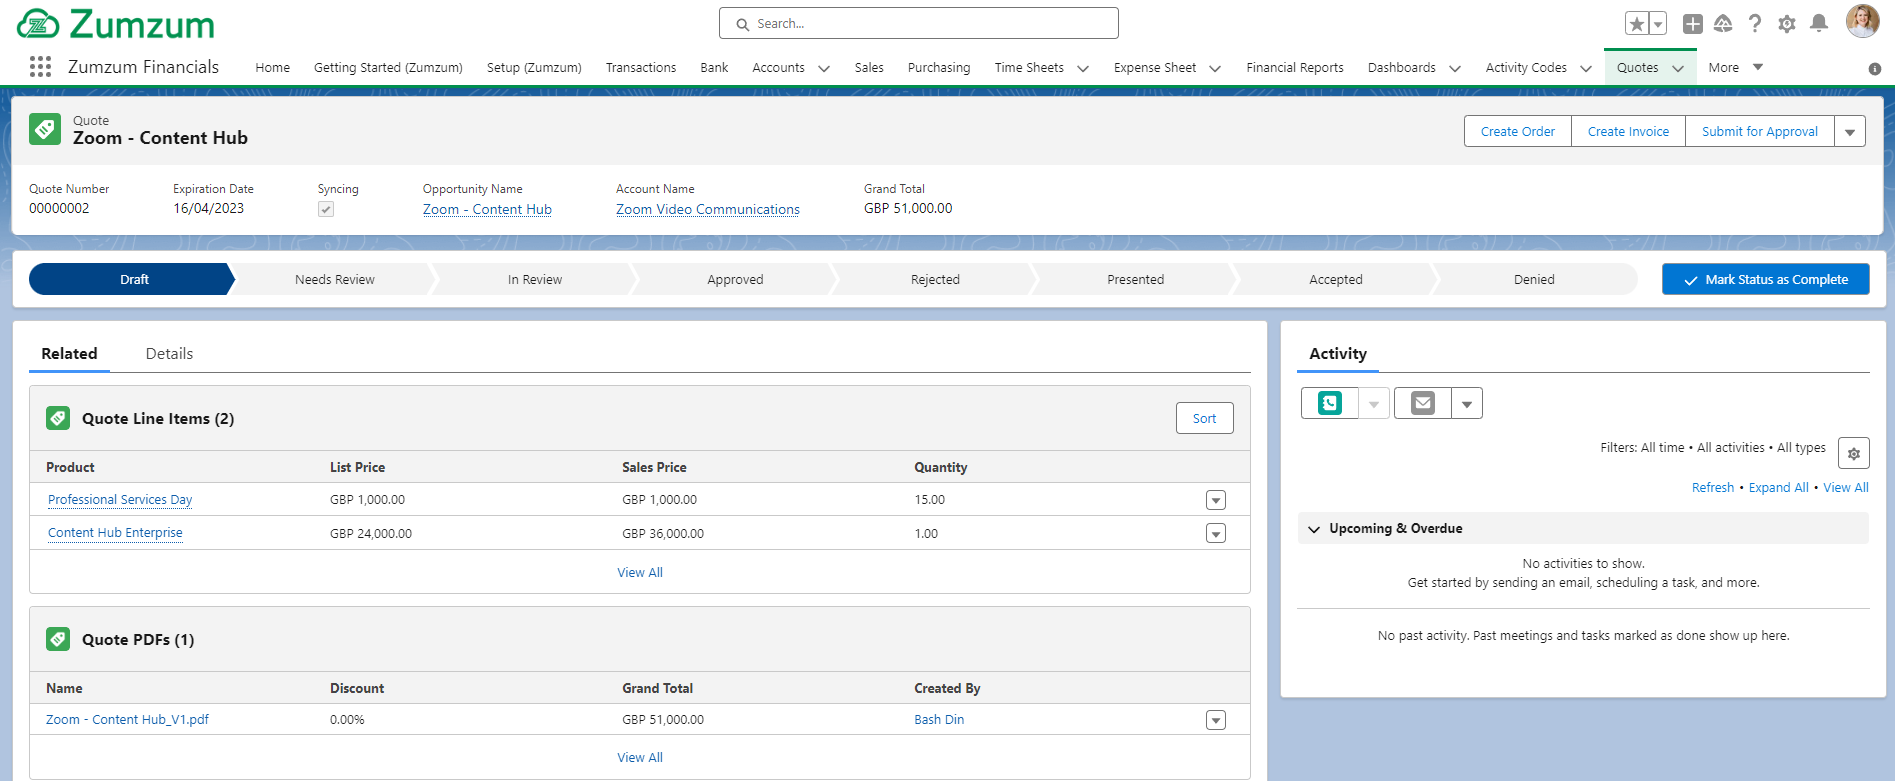Open the Help question mark icon

[x=1755, y=24]
